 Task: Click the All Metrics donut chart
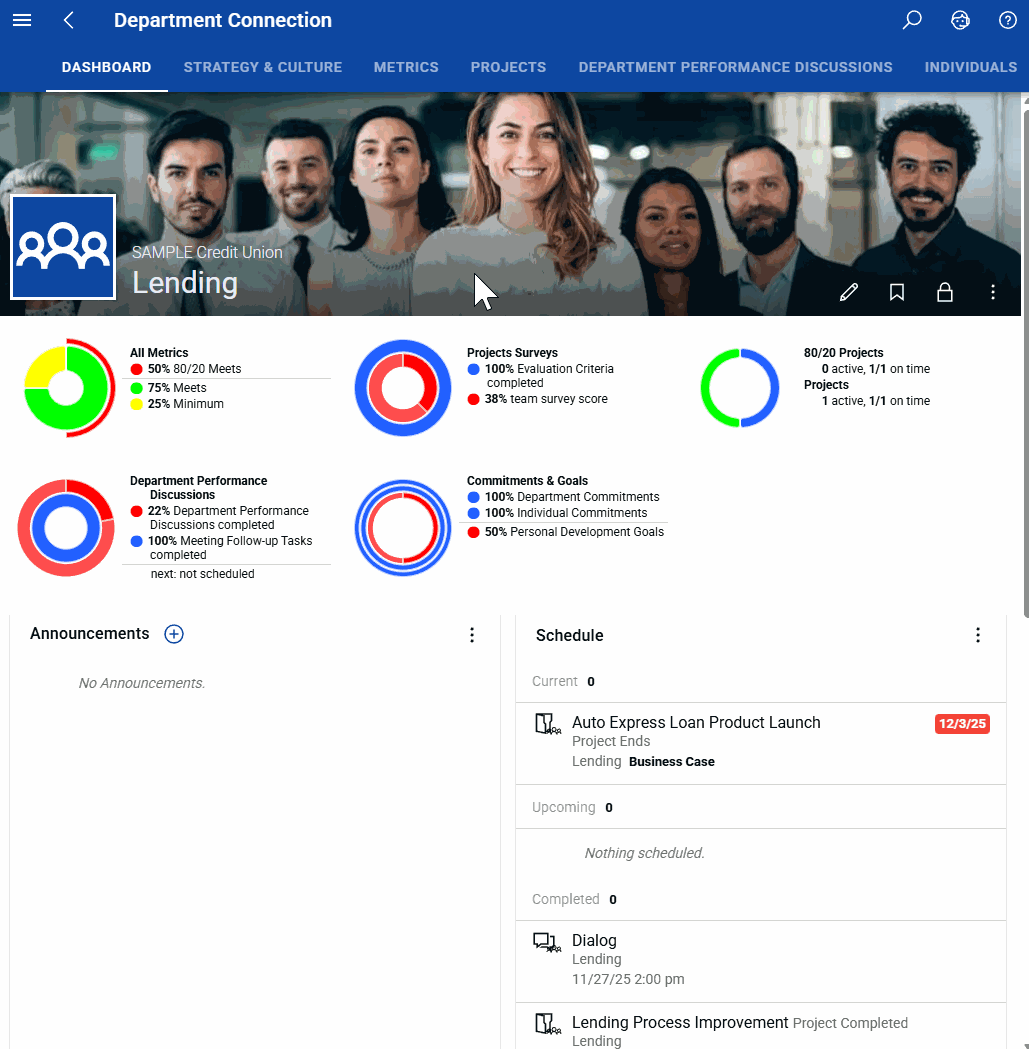pos(68,388)
